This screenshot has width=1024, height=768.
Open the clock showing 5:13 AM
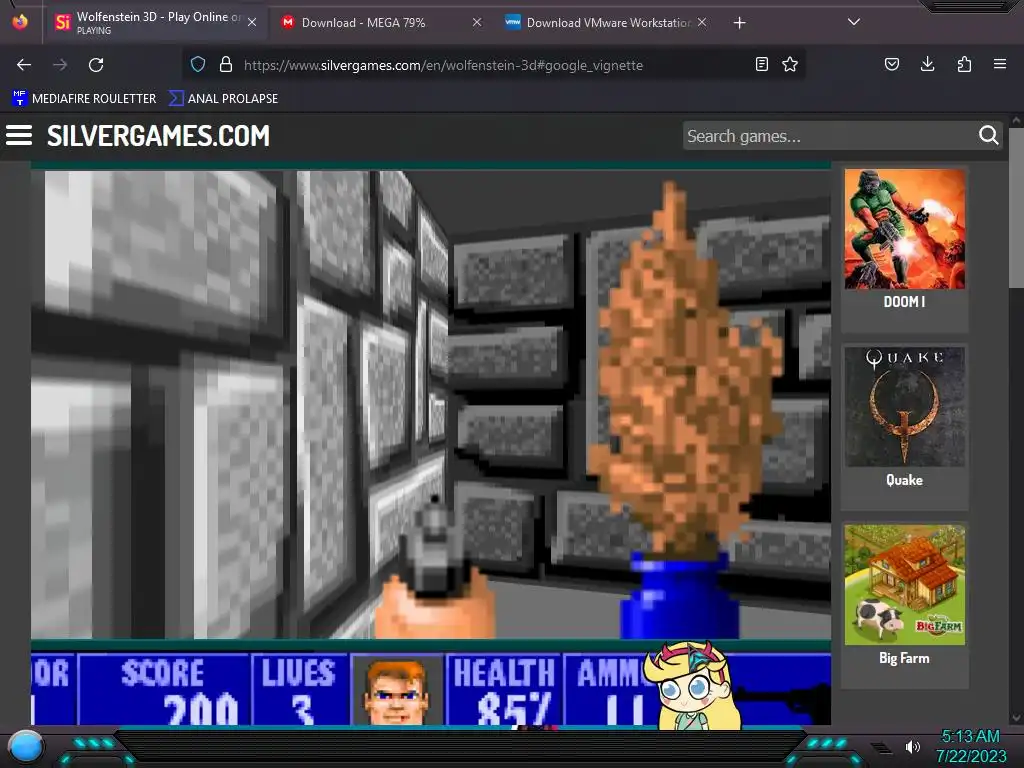click(970, 746)
